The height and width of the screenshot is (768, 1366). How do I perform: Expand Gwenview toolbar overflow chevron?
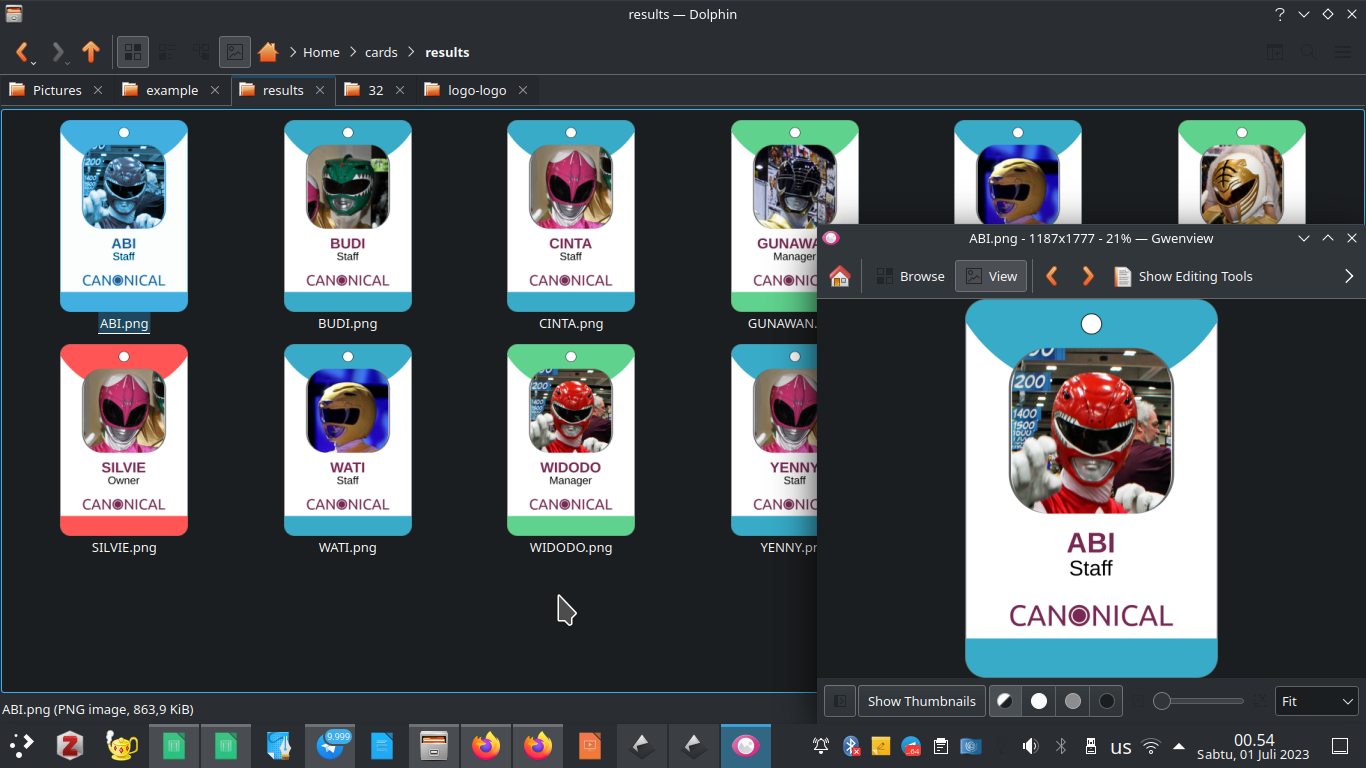coord(1348,276)
